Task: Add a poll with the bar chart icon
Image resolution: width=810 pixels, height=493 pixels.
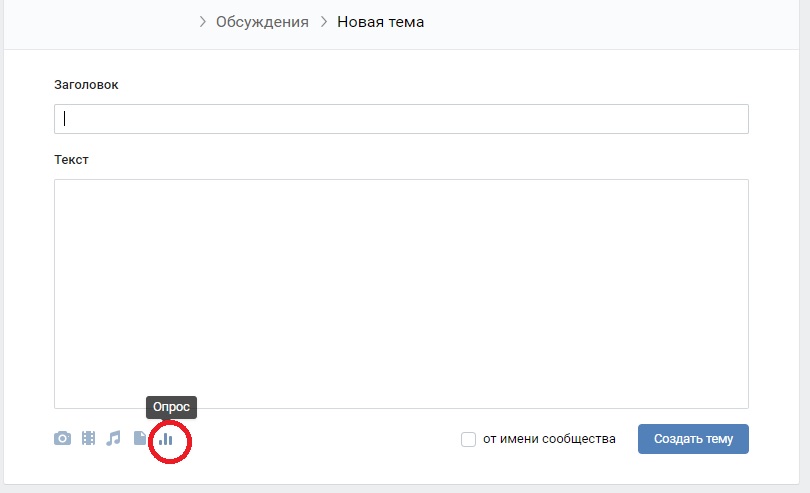Action: [x=166, y=439]
